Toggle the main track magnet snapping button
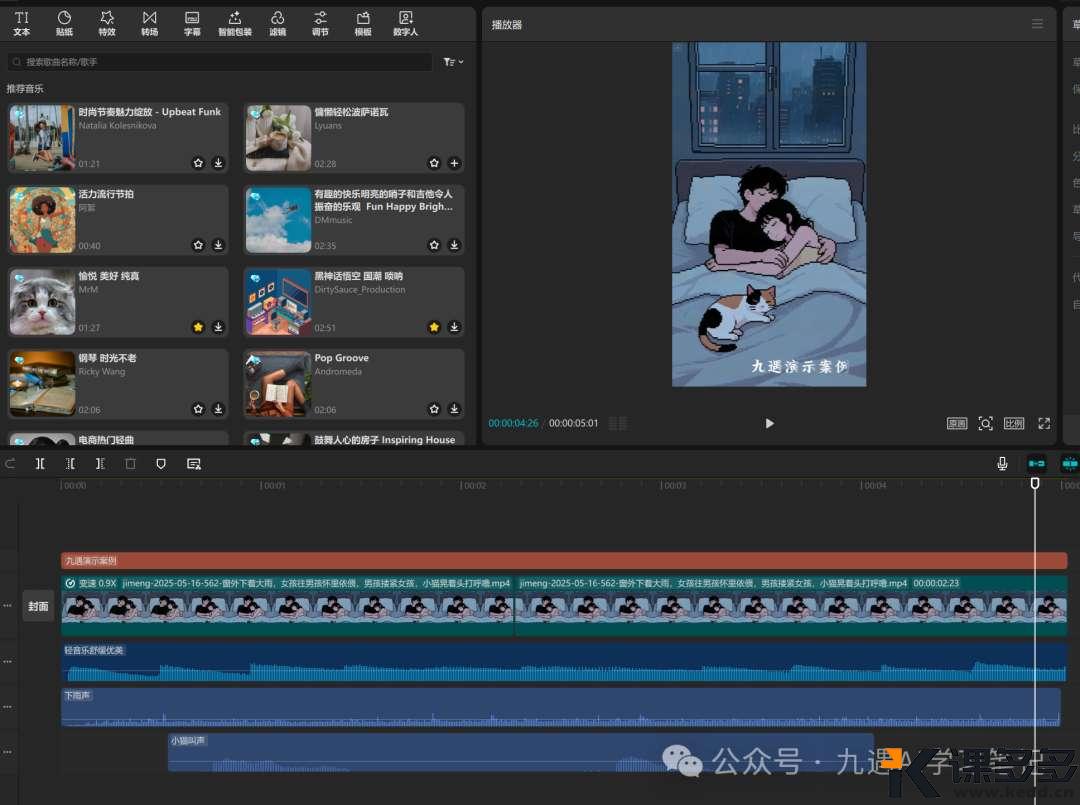This screenshot has width=1080, height=805. [x=1036, y=464]
